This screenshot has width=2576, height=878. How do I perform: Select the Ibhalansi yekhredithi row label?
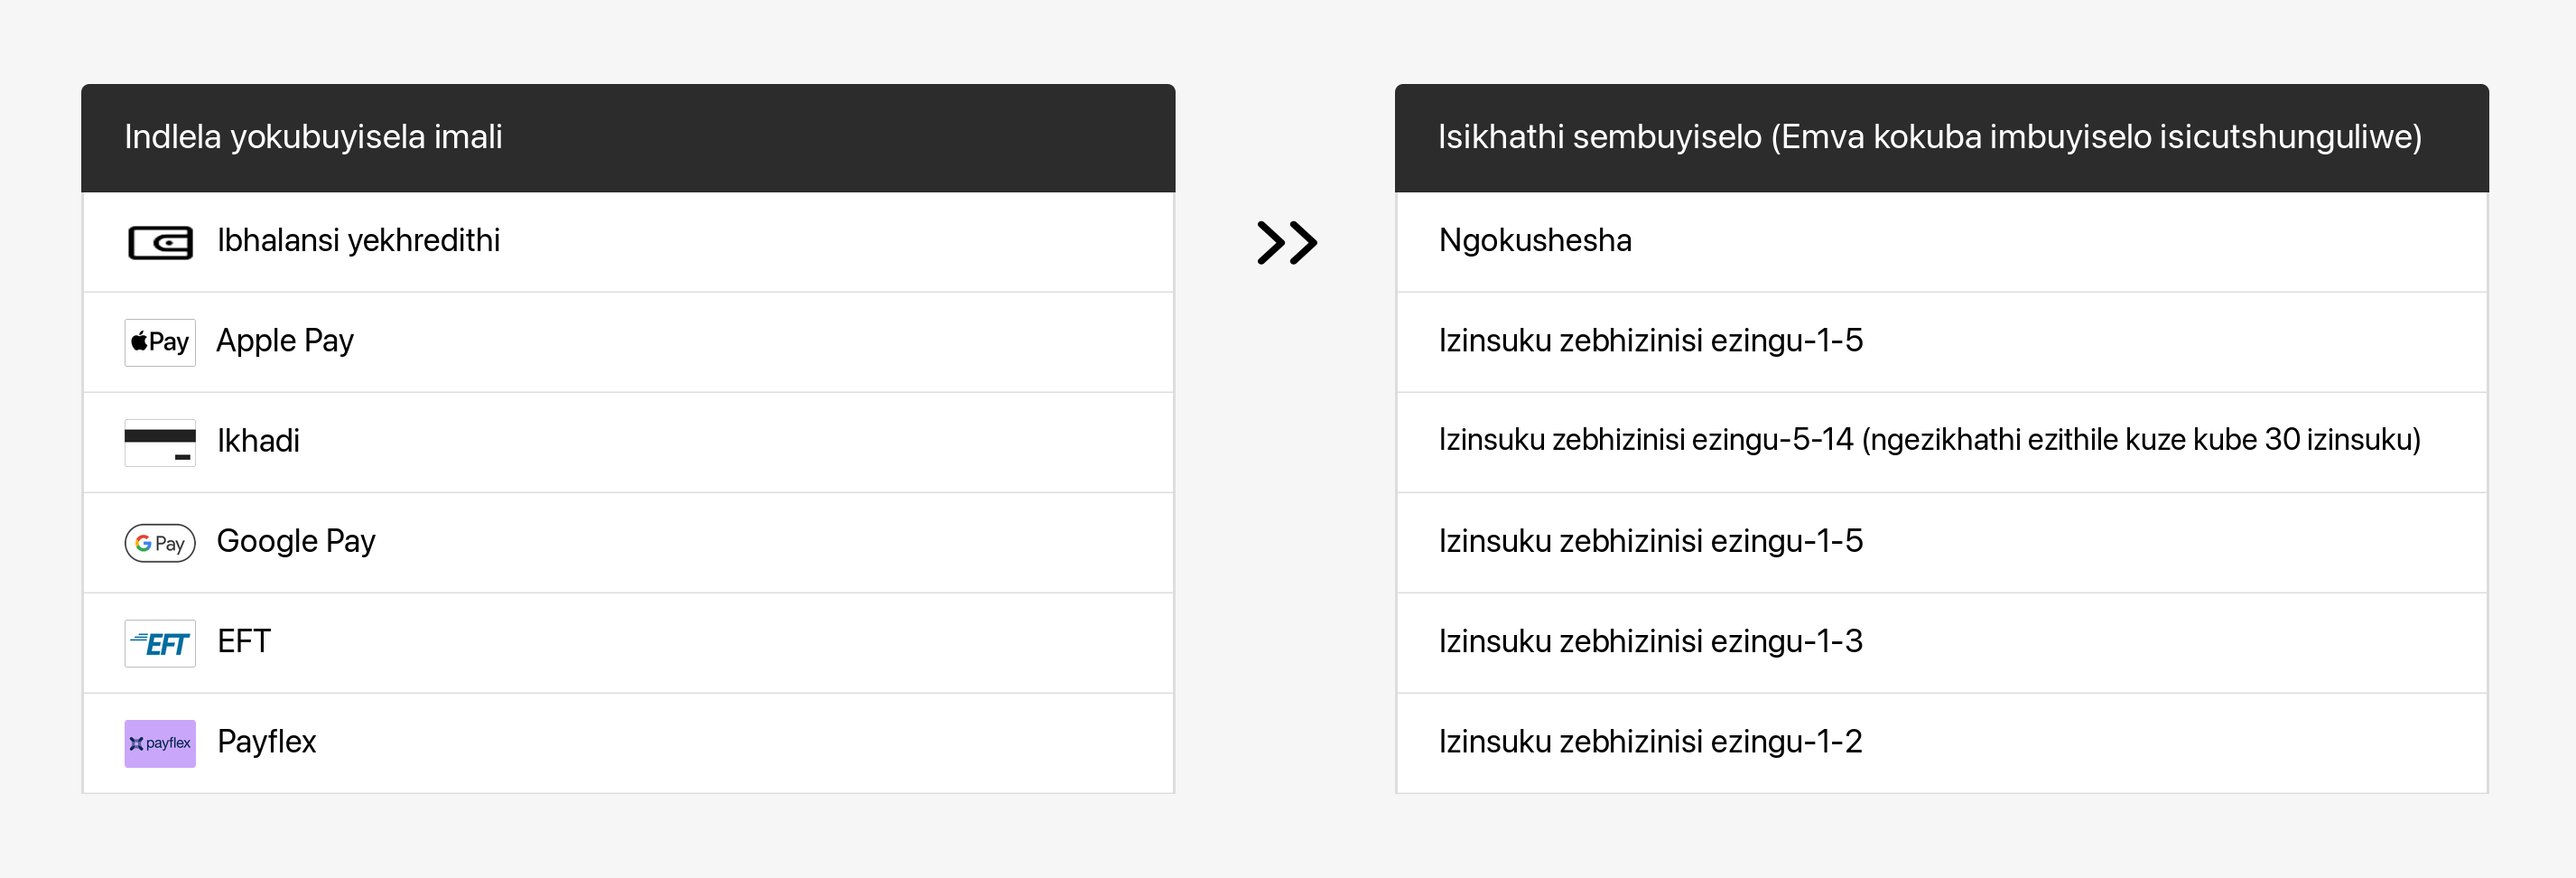pos(358,241)
